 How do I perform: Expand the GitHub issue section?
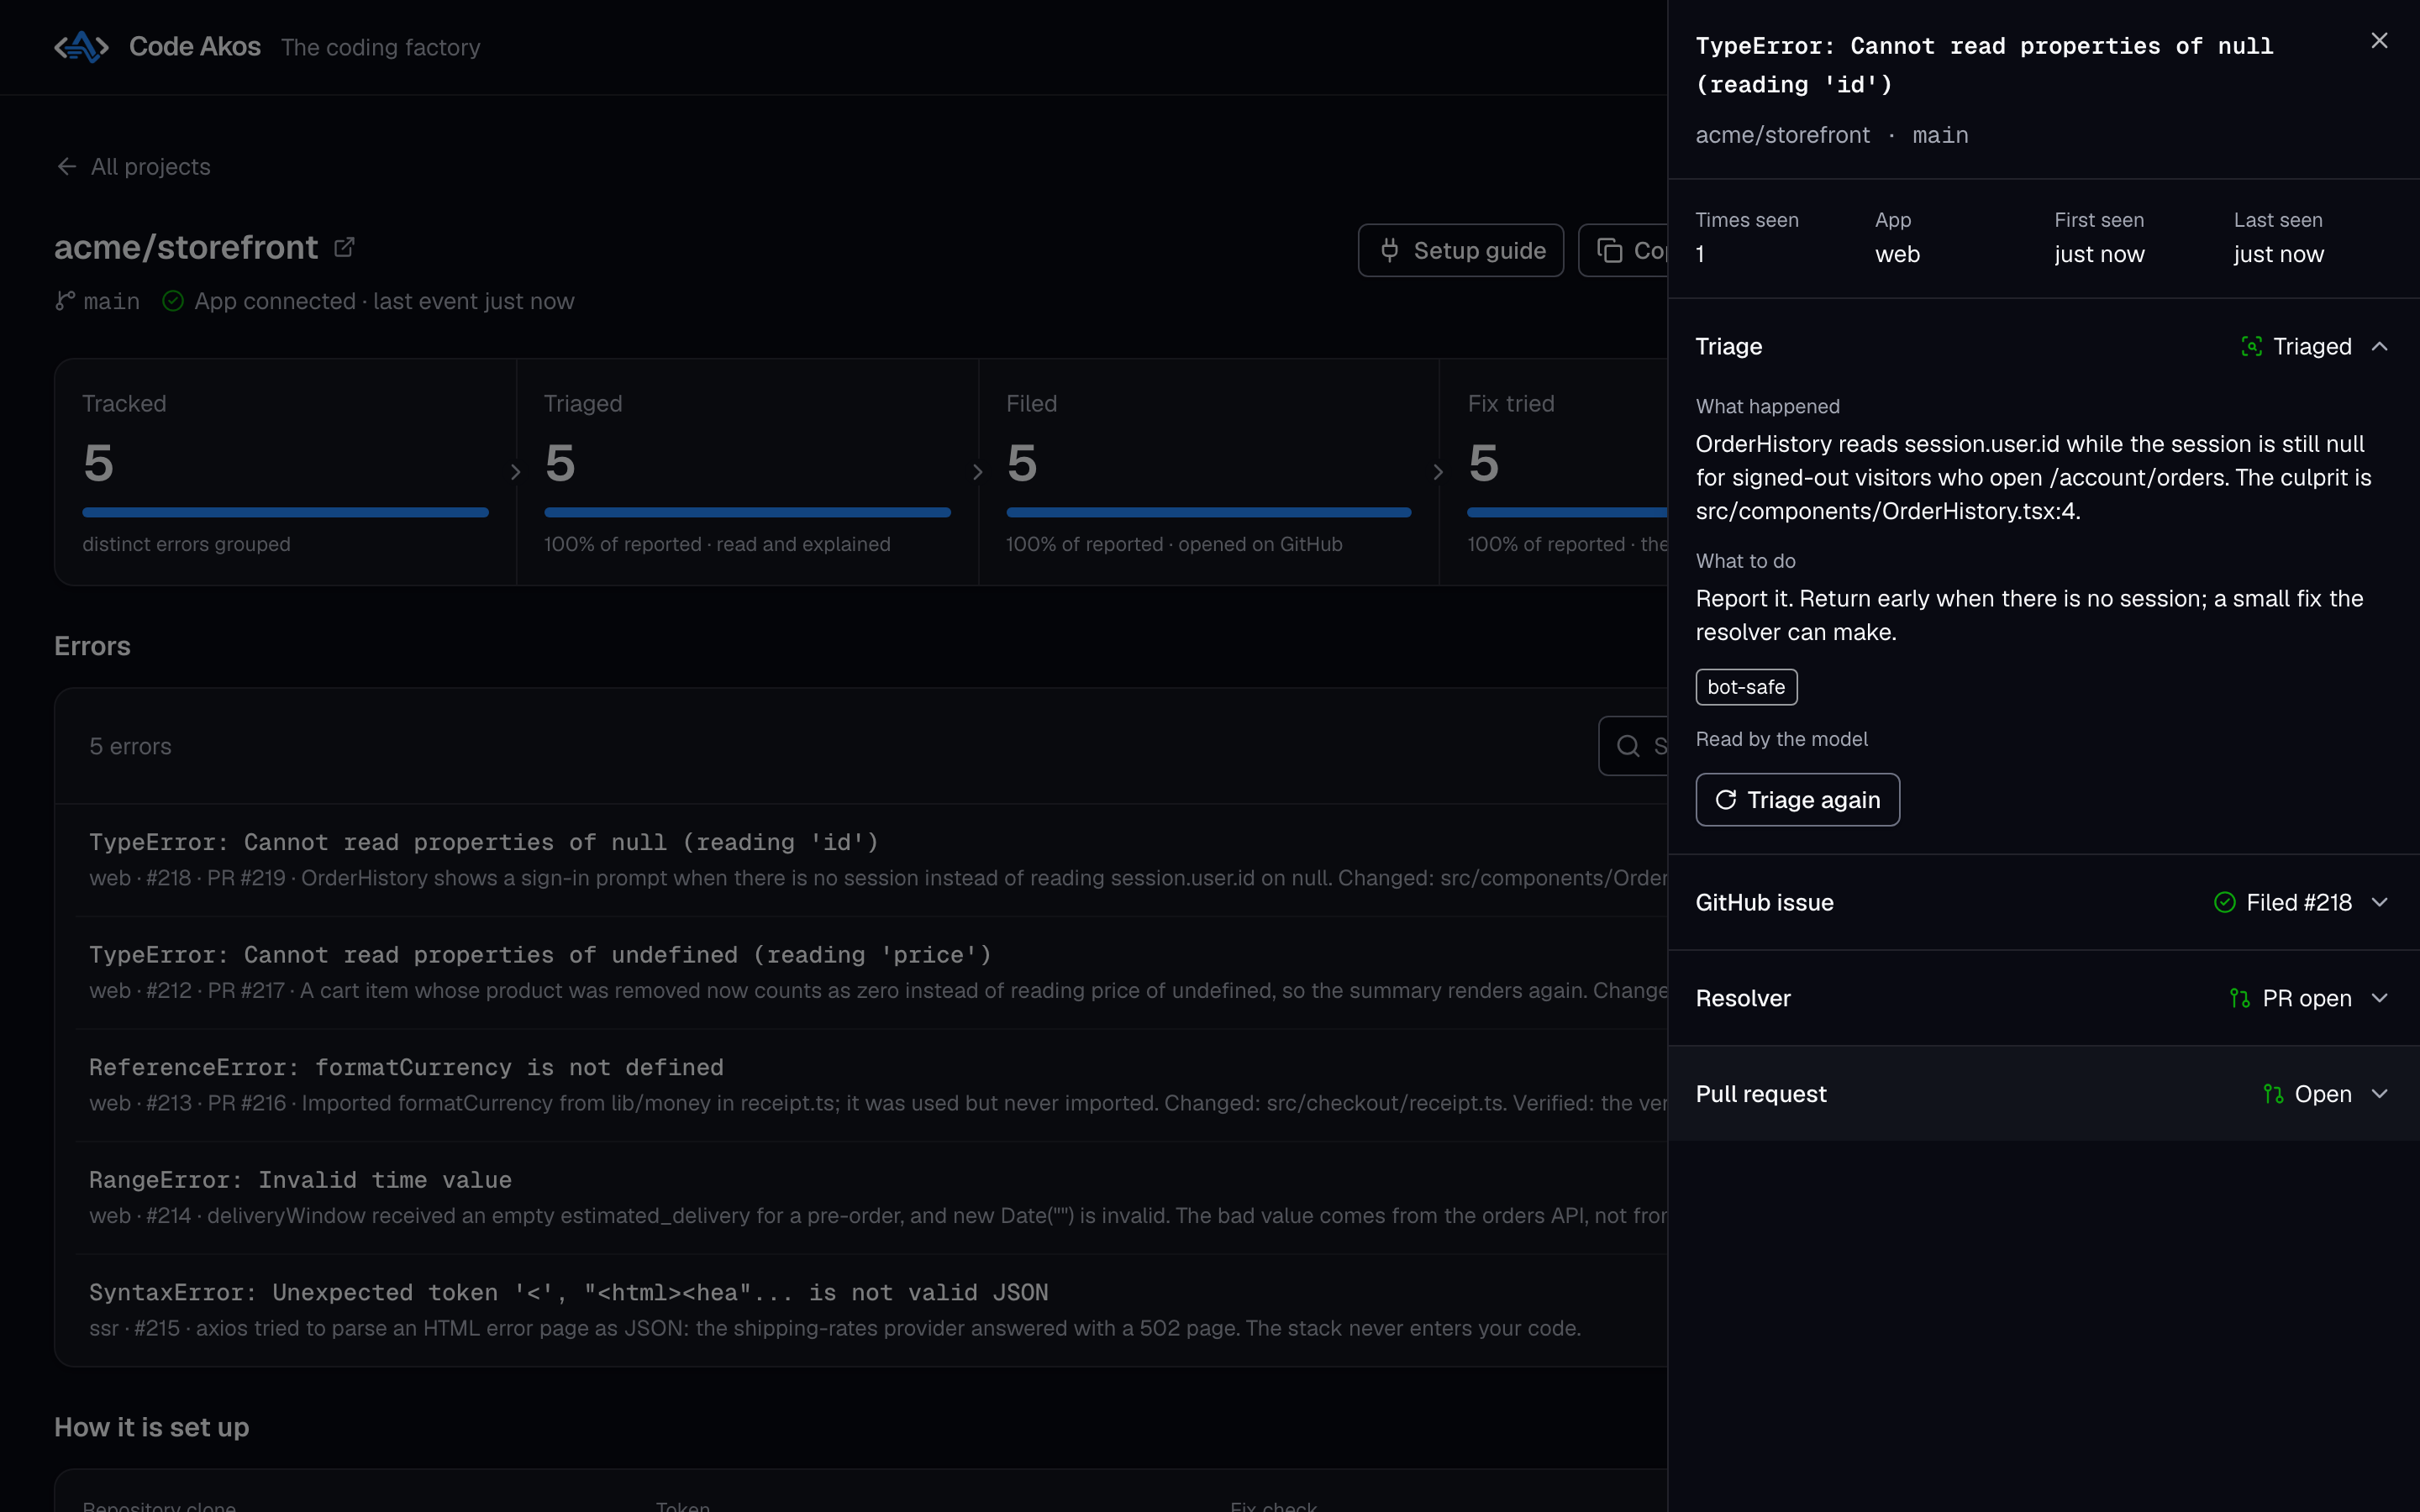[2043, 903]
